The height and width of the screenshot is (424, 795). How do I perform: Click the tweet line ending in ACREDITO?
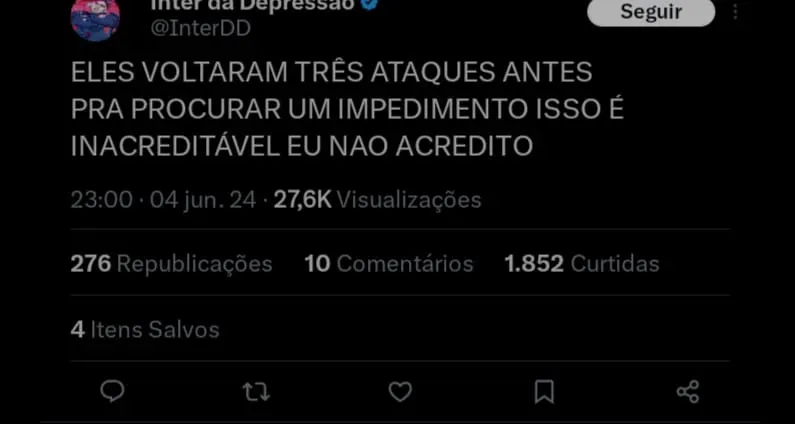(302, 146)
